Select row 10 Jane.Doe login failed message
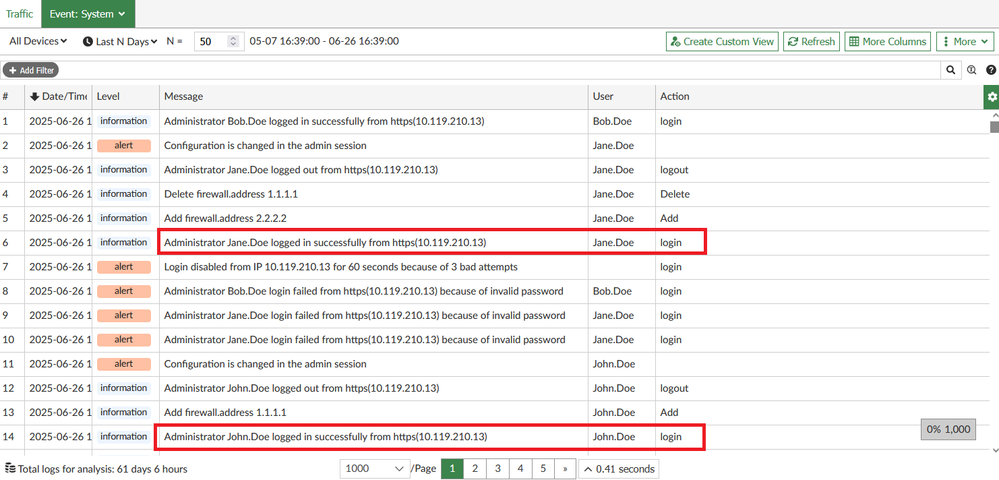The height and width of the screenshot is (480, 999). point(364,340)
